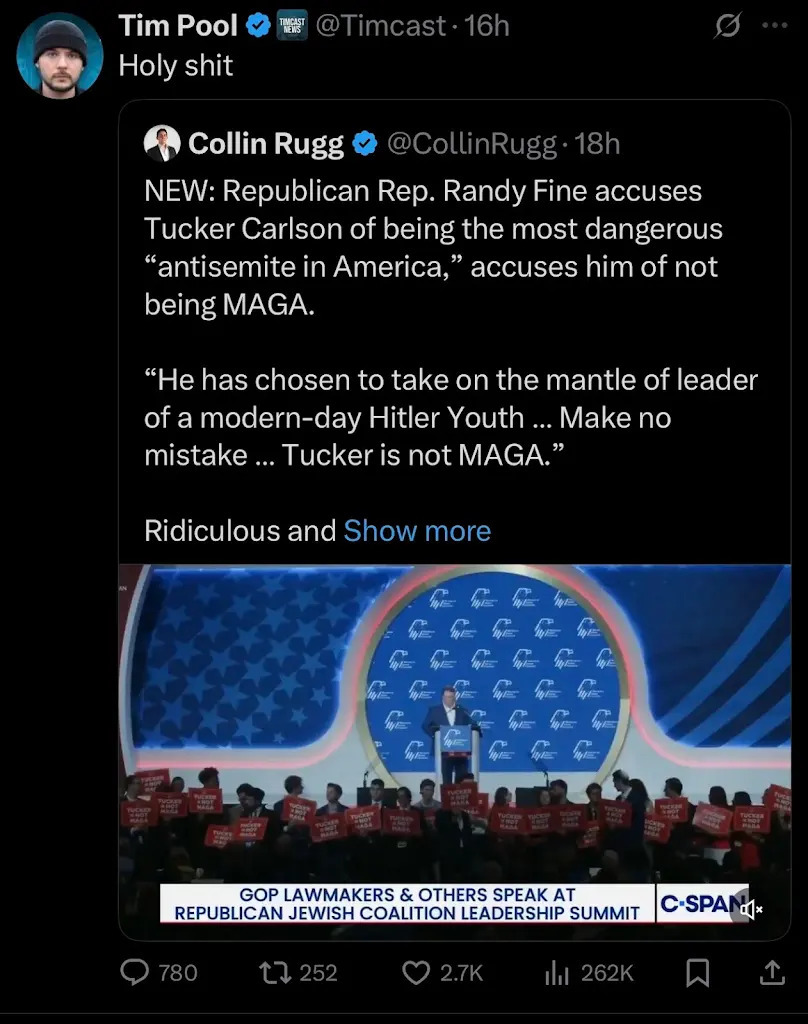Screen dimensions: 808x1024
Task: Click the Grok slashed-circle icon
Action: click(x=726, y=27)
